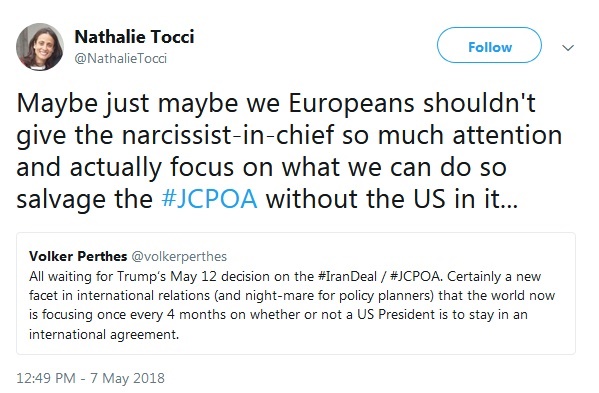
Task: Select the #JCPOA hashtag in quoted tweet
Action: (415, 276)
